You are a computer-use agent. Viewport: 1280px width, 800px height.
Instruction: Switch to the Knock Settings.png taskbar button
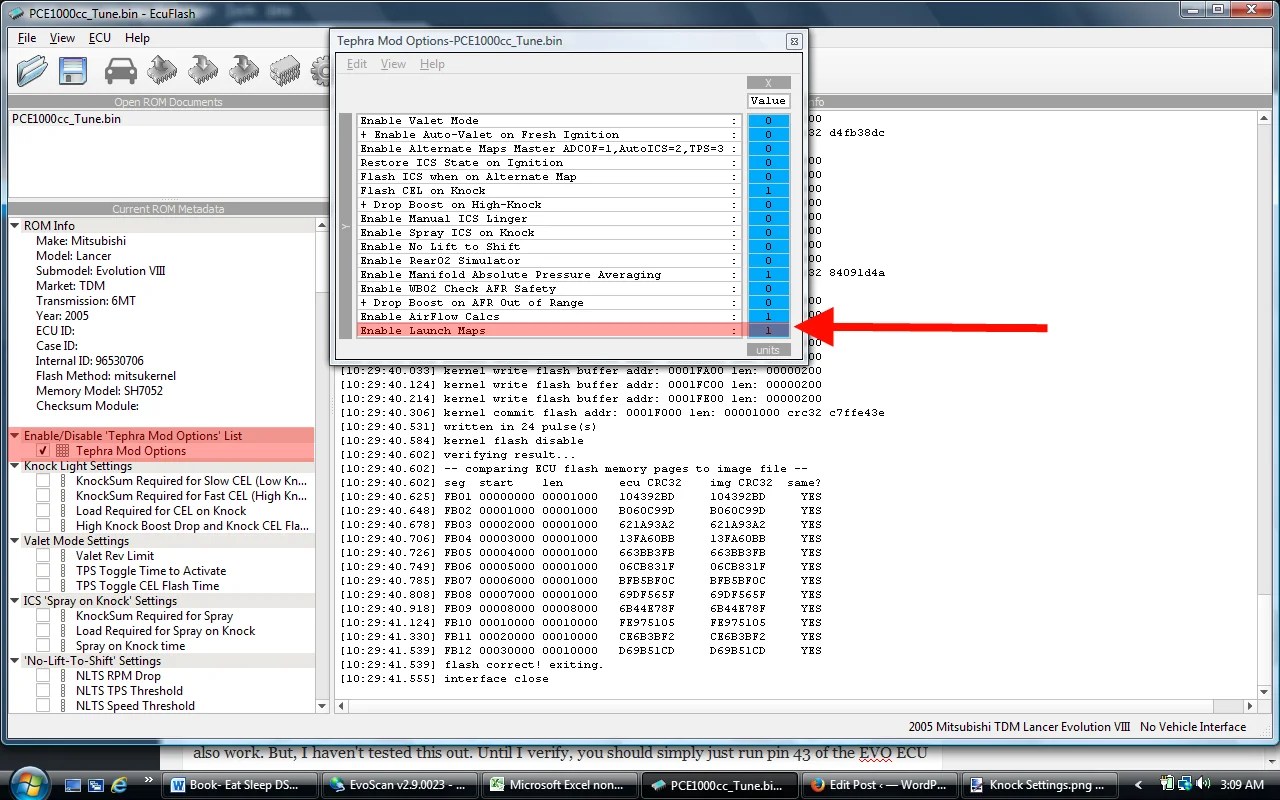tap(1040, 785)
